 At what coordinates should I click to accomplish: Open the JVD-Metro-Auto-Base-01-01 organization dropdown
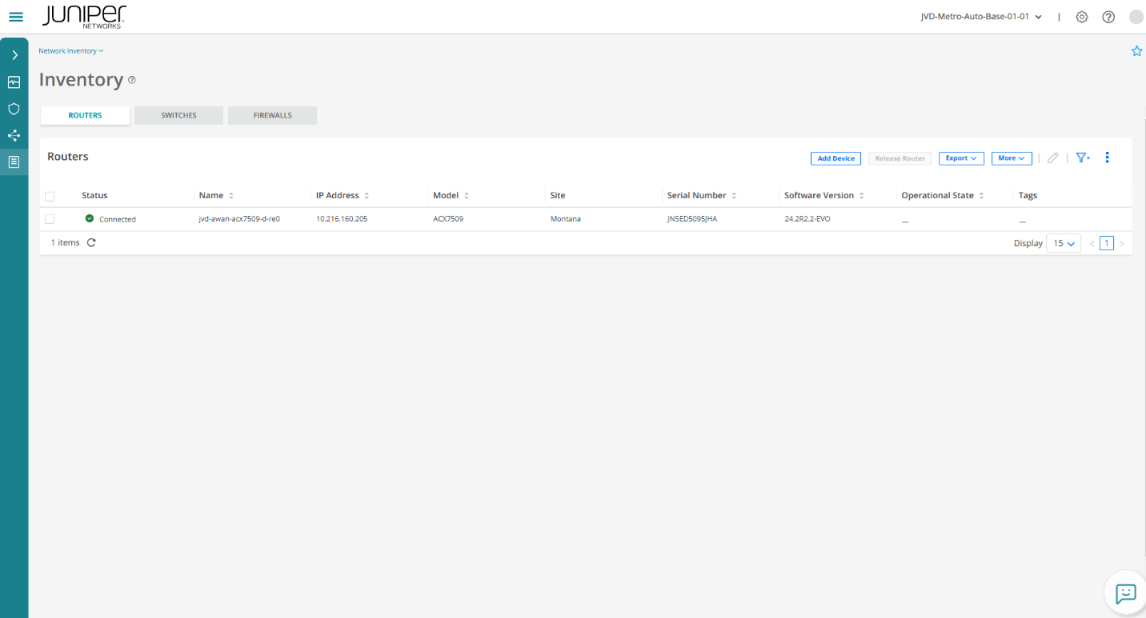coord(982,16)
